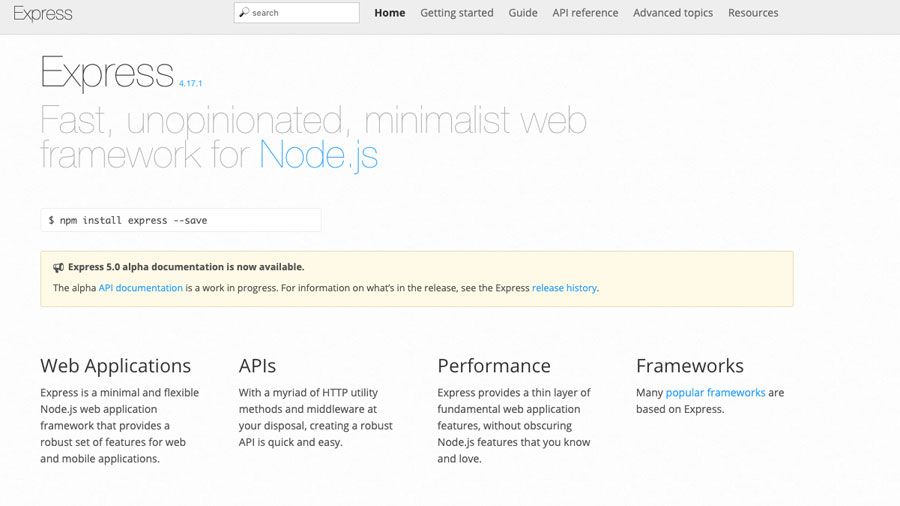The width and height of the screenshot is (900, 506).
Task: Click the Express logo in the top bar
Action: pyautogui.click(x=43, y=13)
